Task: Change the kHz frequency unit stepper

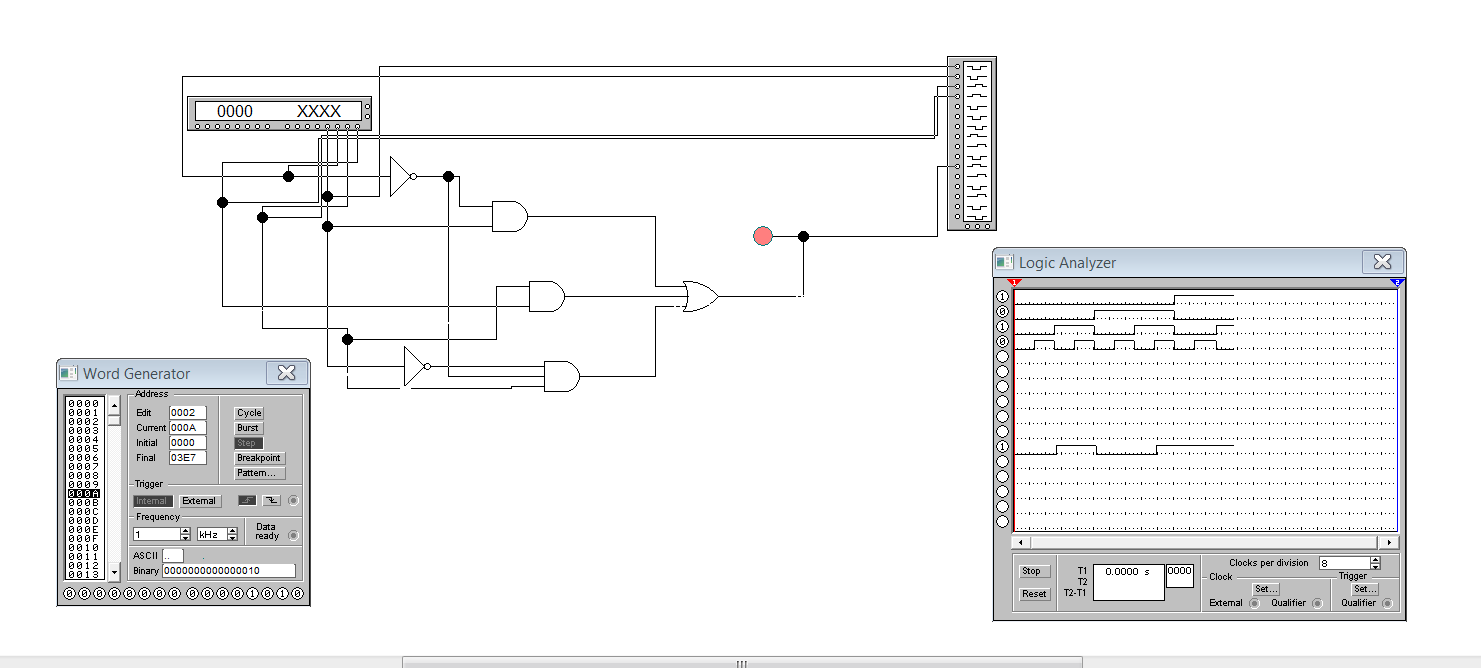Action: [233, 534]
